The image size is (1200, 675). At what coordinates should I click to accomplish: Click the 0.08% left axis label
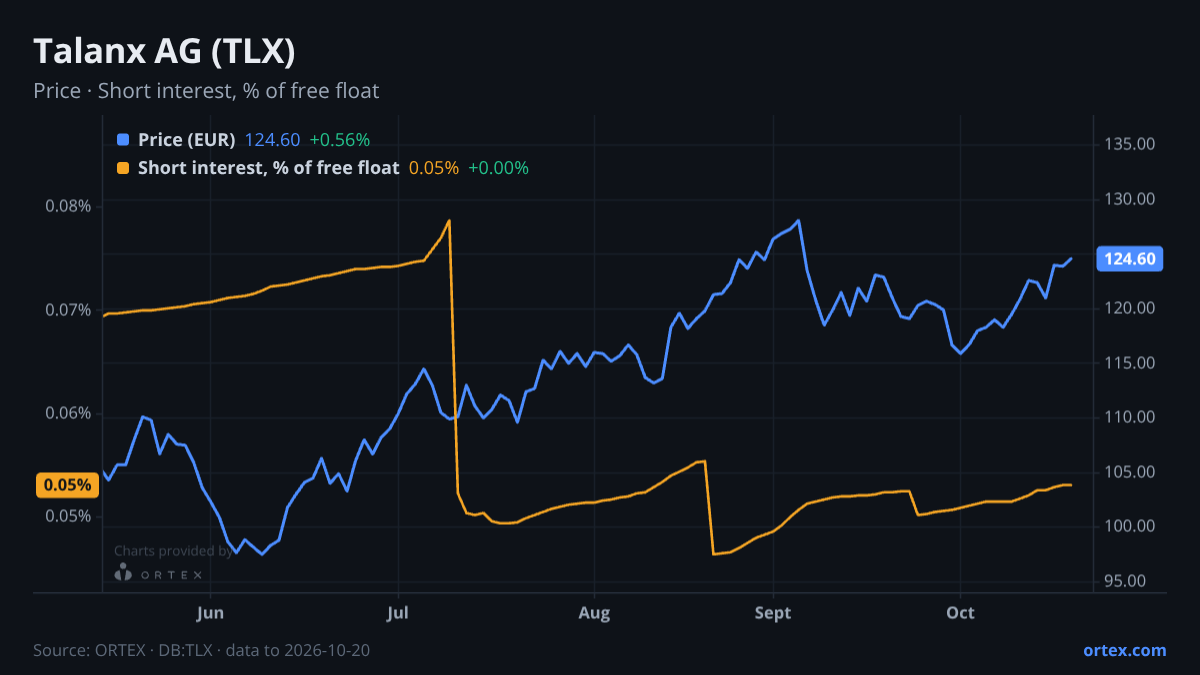[x=68, y=206]
